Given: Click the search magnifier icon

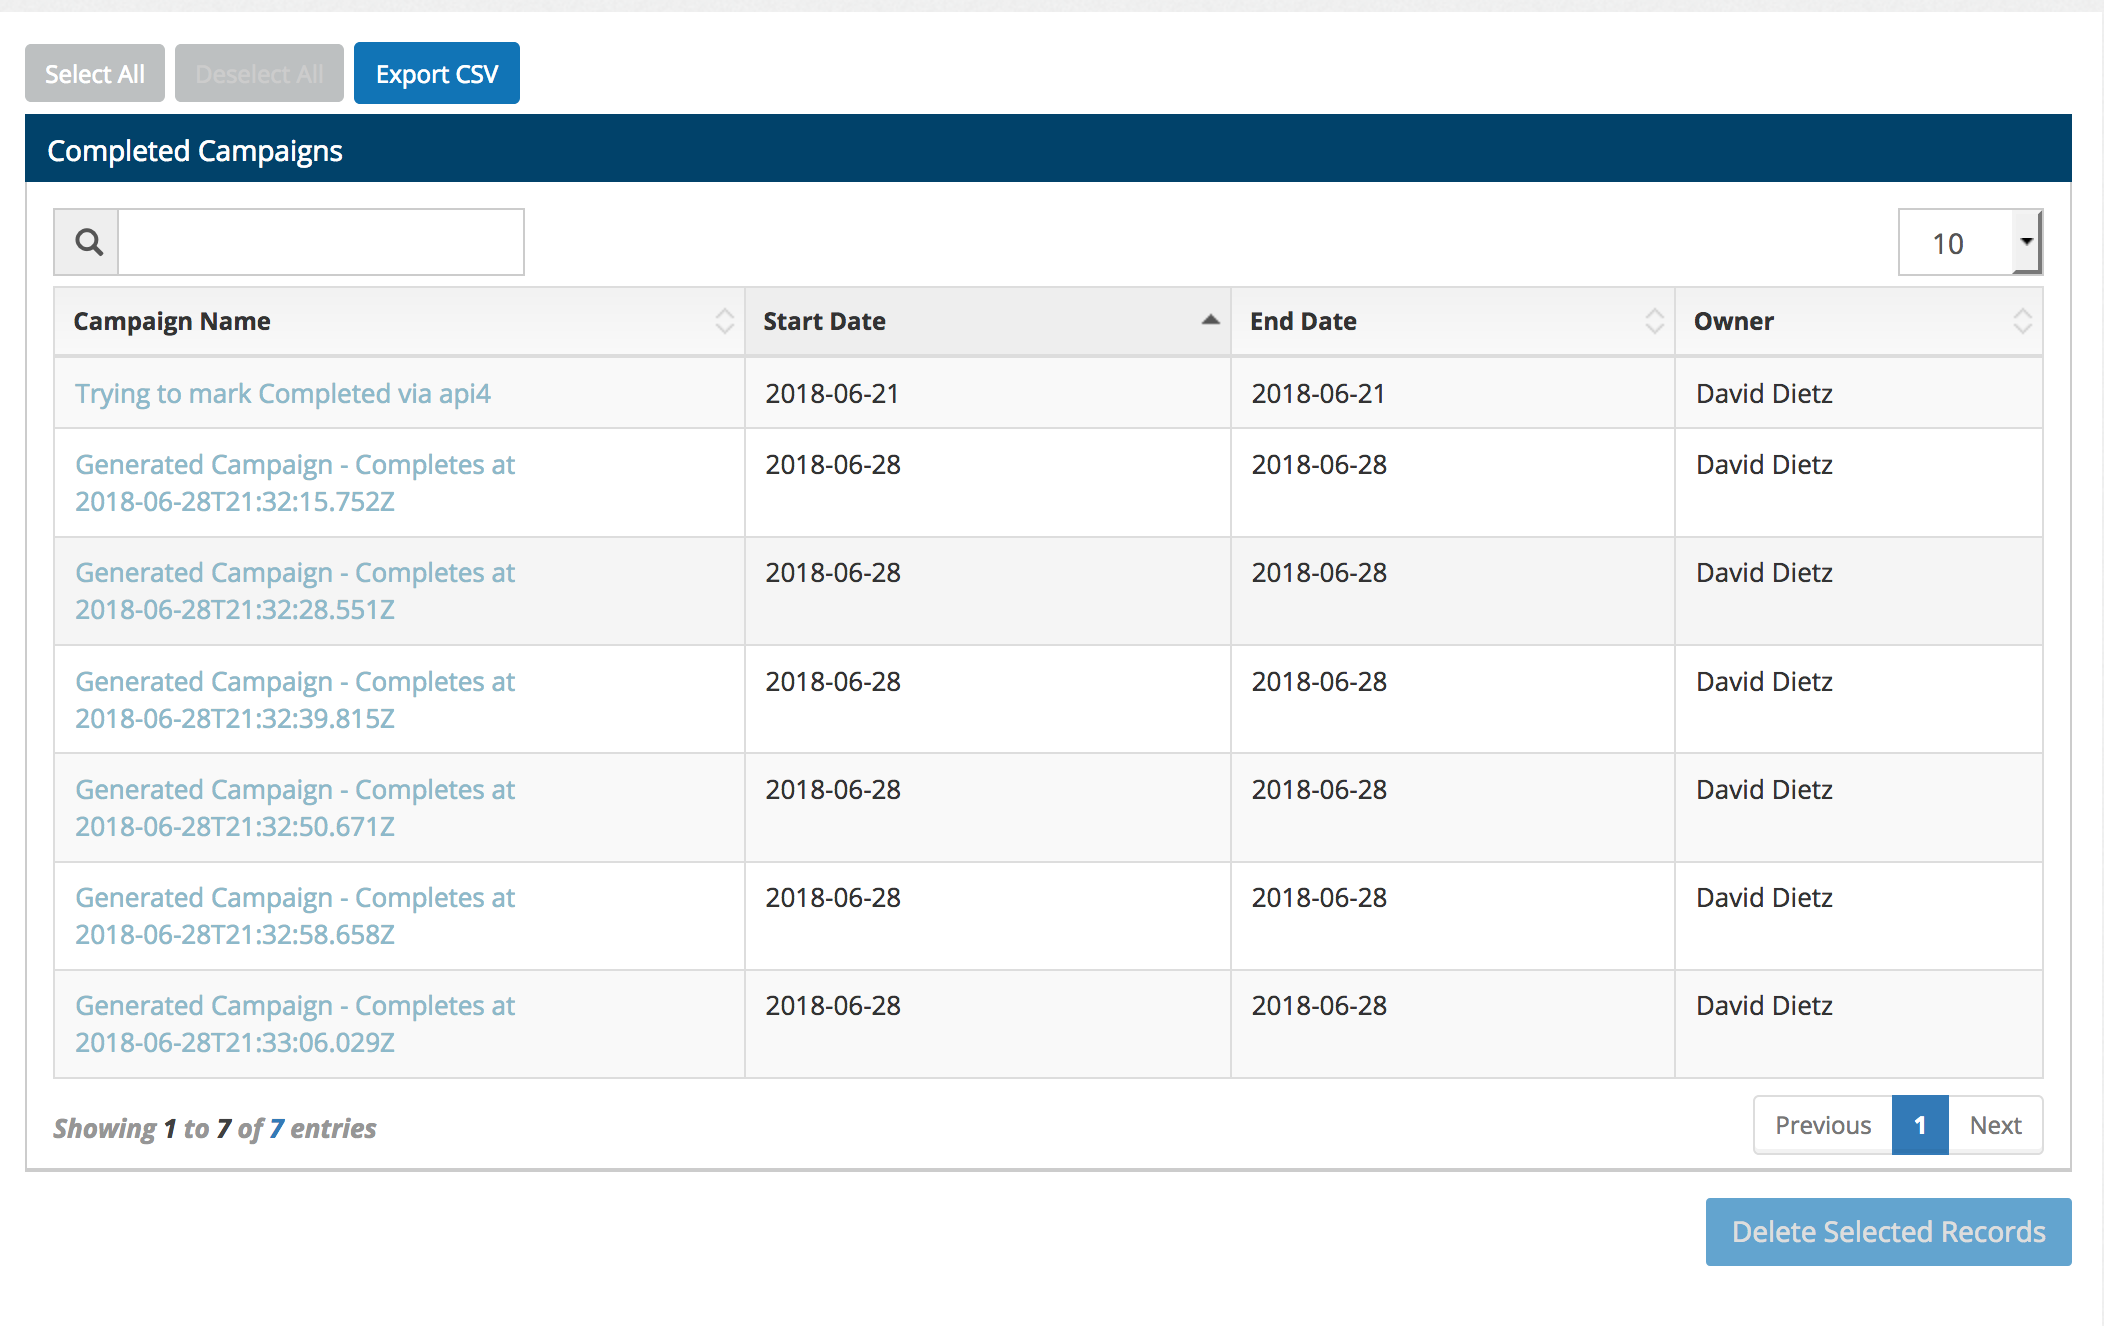Looking at the screenshot, I should click(88, 242).
